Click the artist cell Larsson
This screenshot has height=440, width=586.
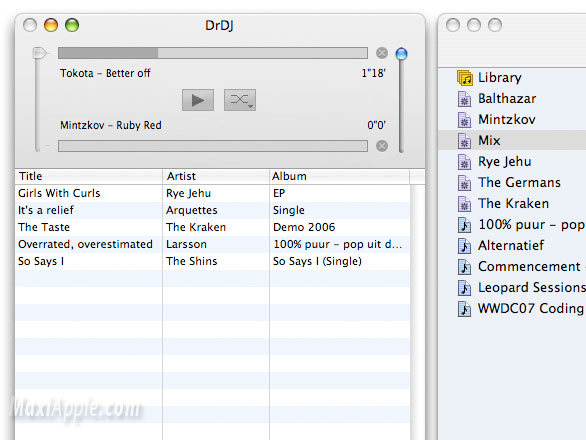pos(186,244)
